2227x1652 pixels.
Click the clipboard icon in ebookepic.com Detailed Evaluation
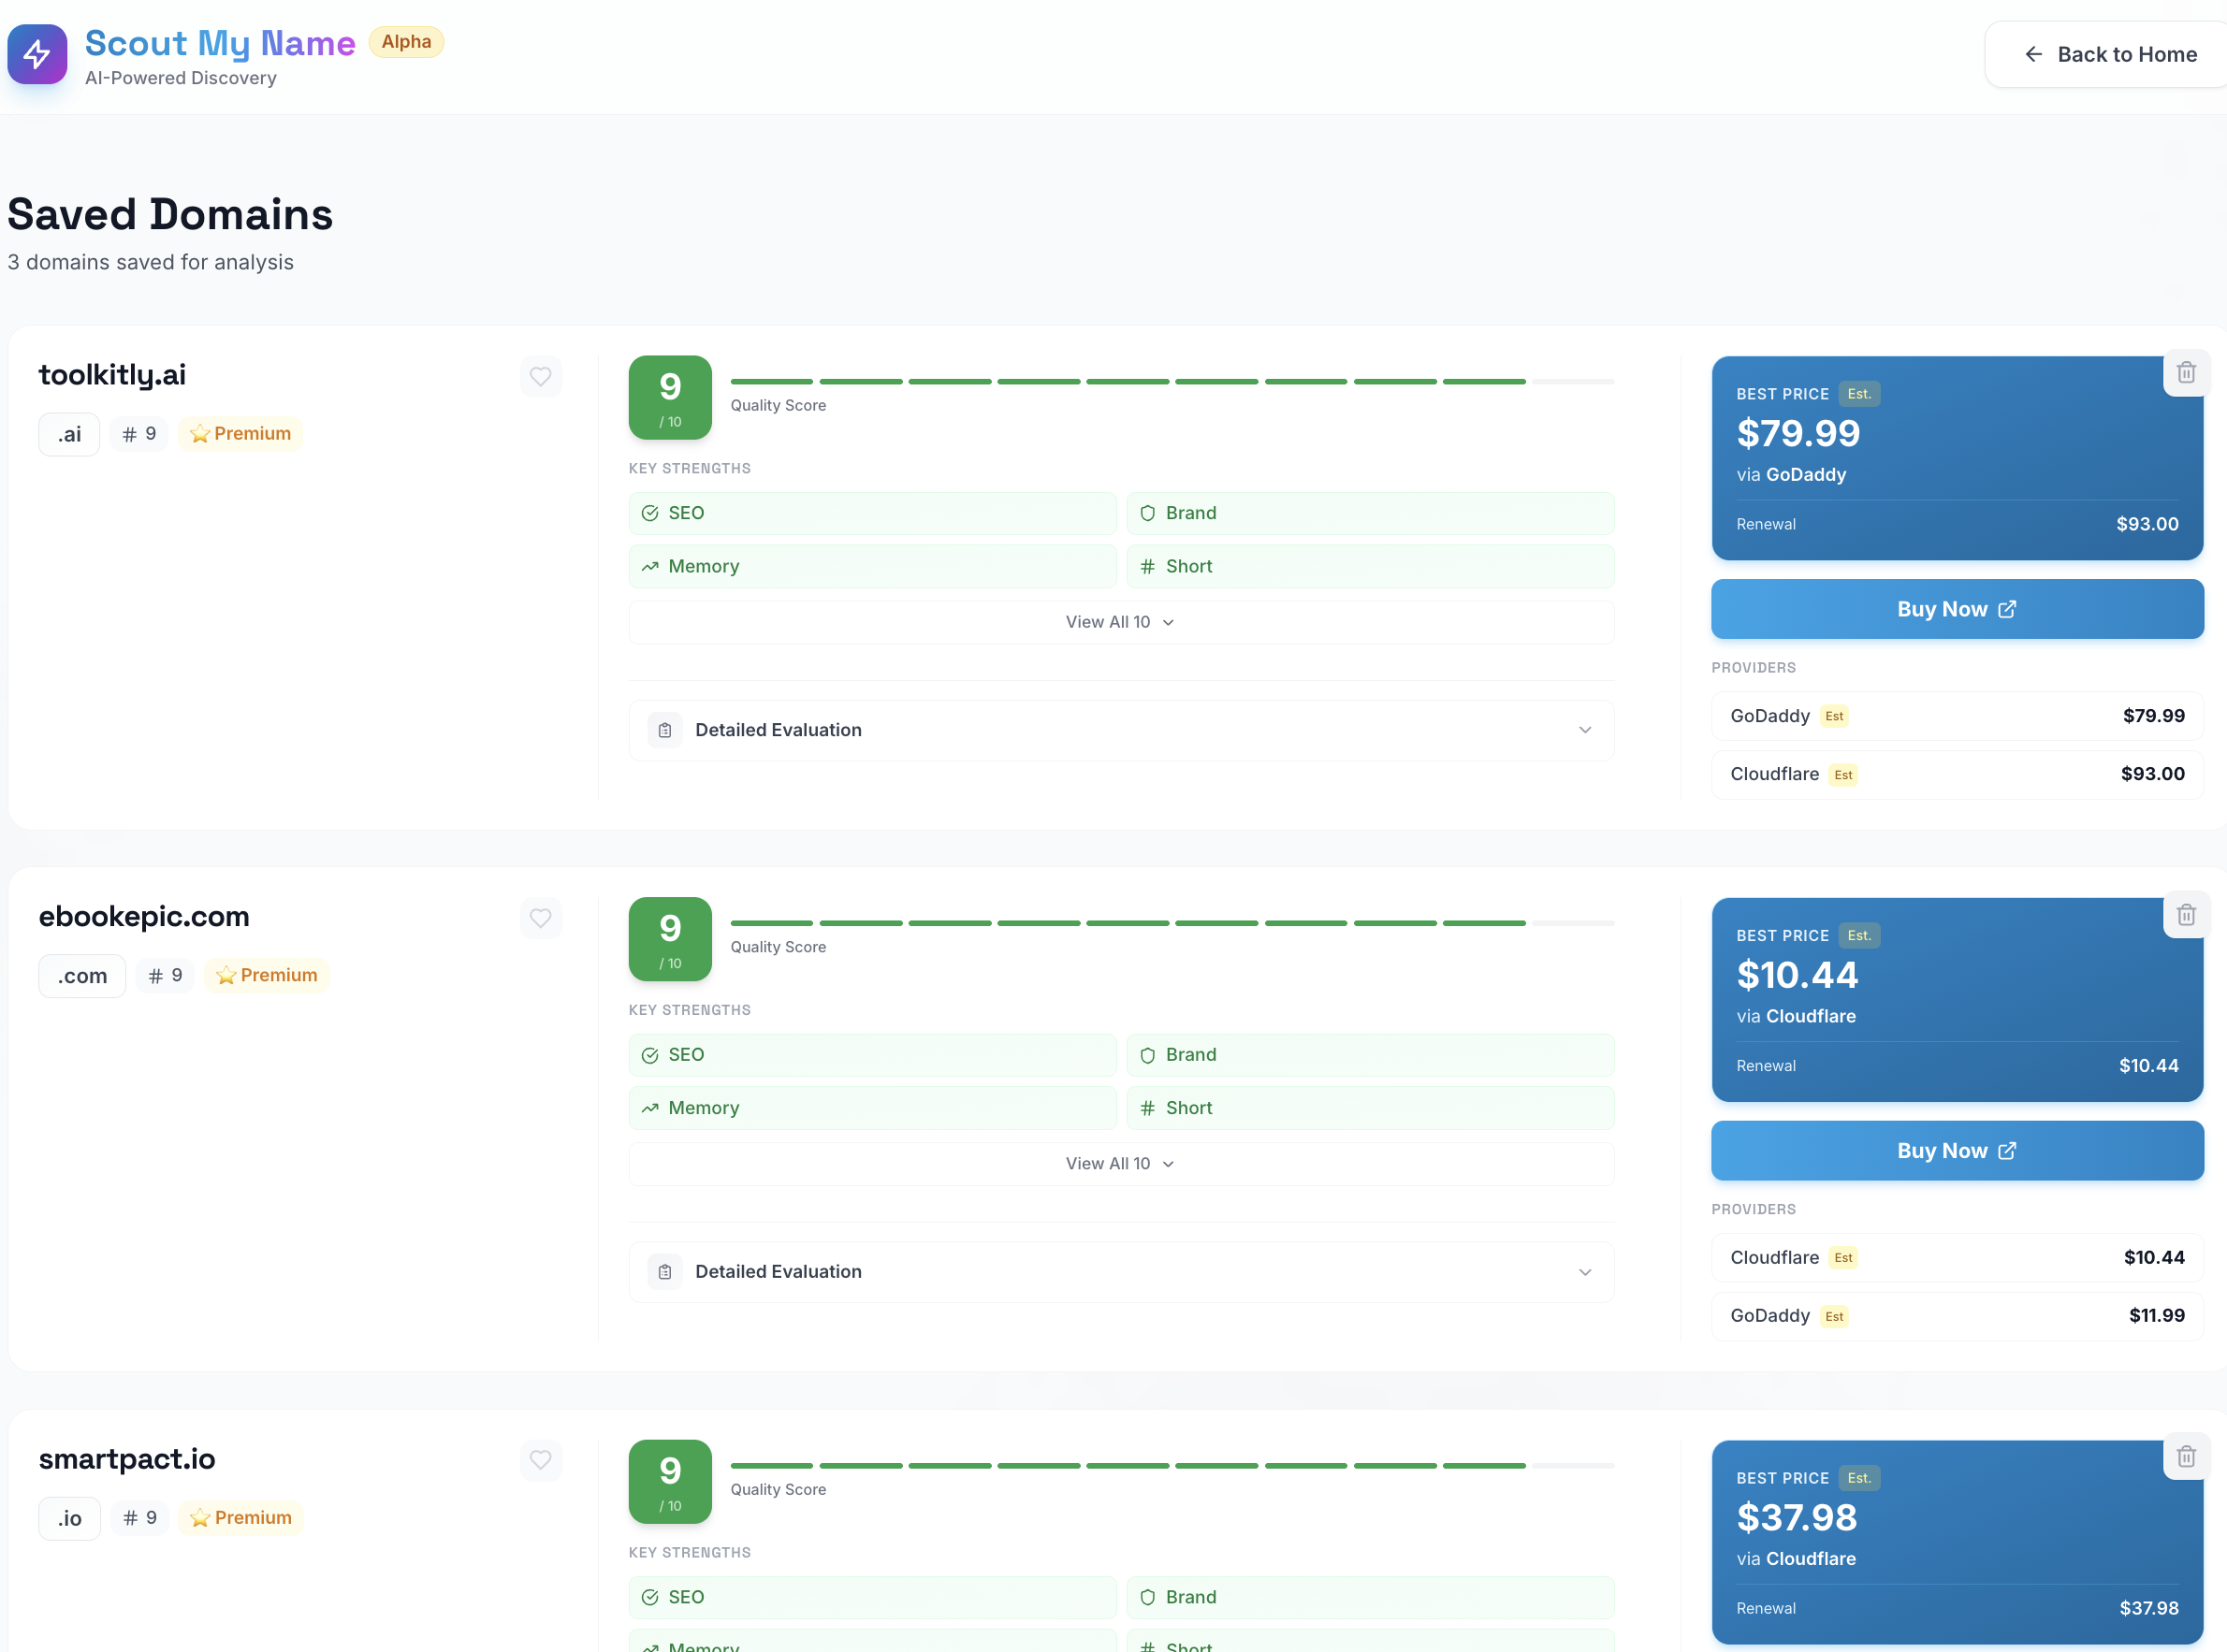pyautogui.click(x=665, y=1272)
